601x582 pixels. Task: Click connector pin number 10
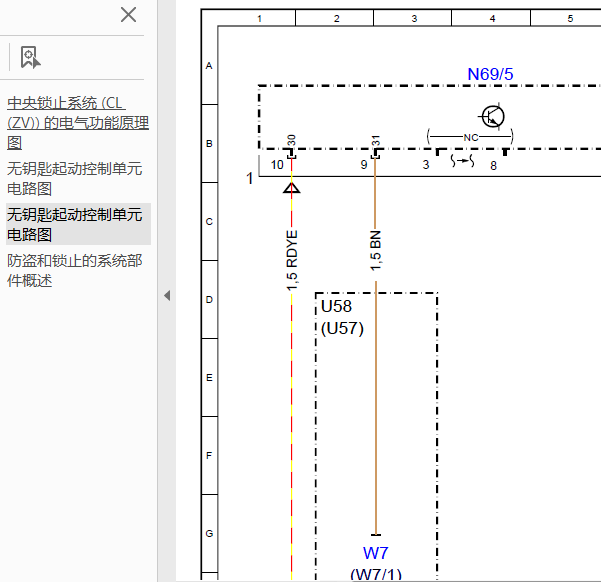[277, 165]
